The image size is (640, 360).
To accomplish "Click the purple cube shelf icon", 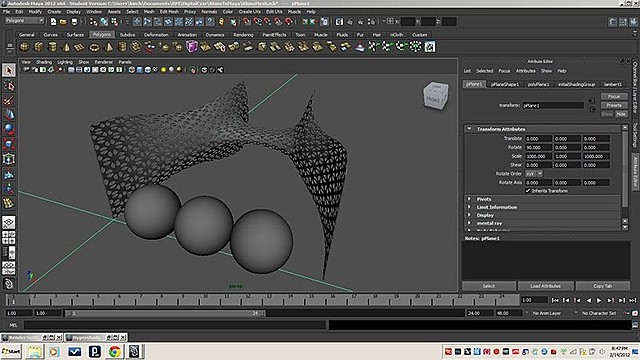I will (x=191, y=47).
